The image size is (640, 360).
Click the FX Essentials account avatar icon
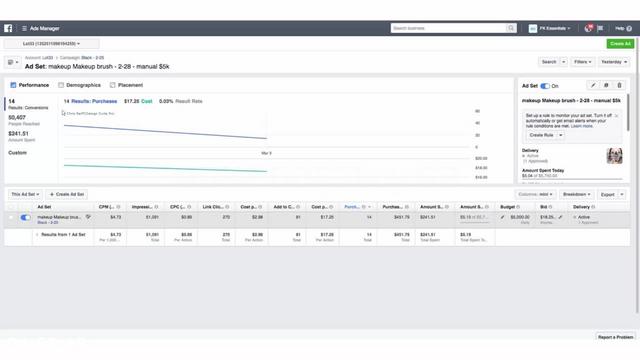(533, 28)
